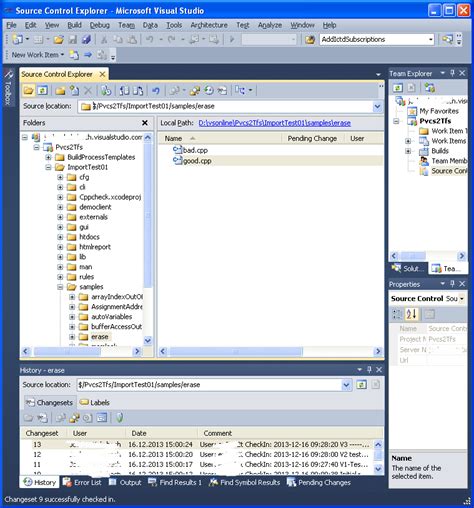Click the New Folder icon in Source Control Explorer toolbar
The height and width of the screenshot is (508, 474).
tap(60, 90)
